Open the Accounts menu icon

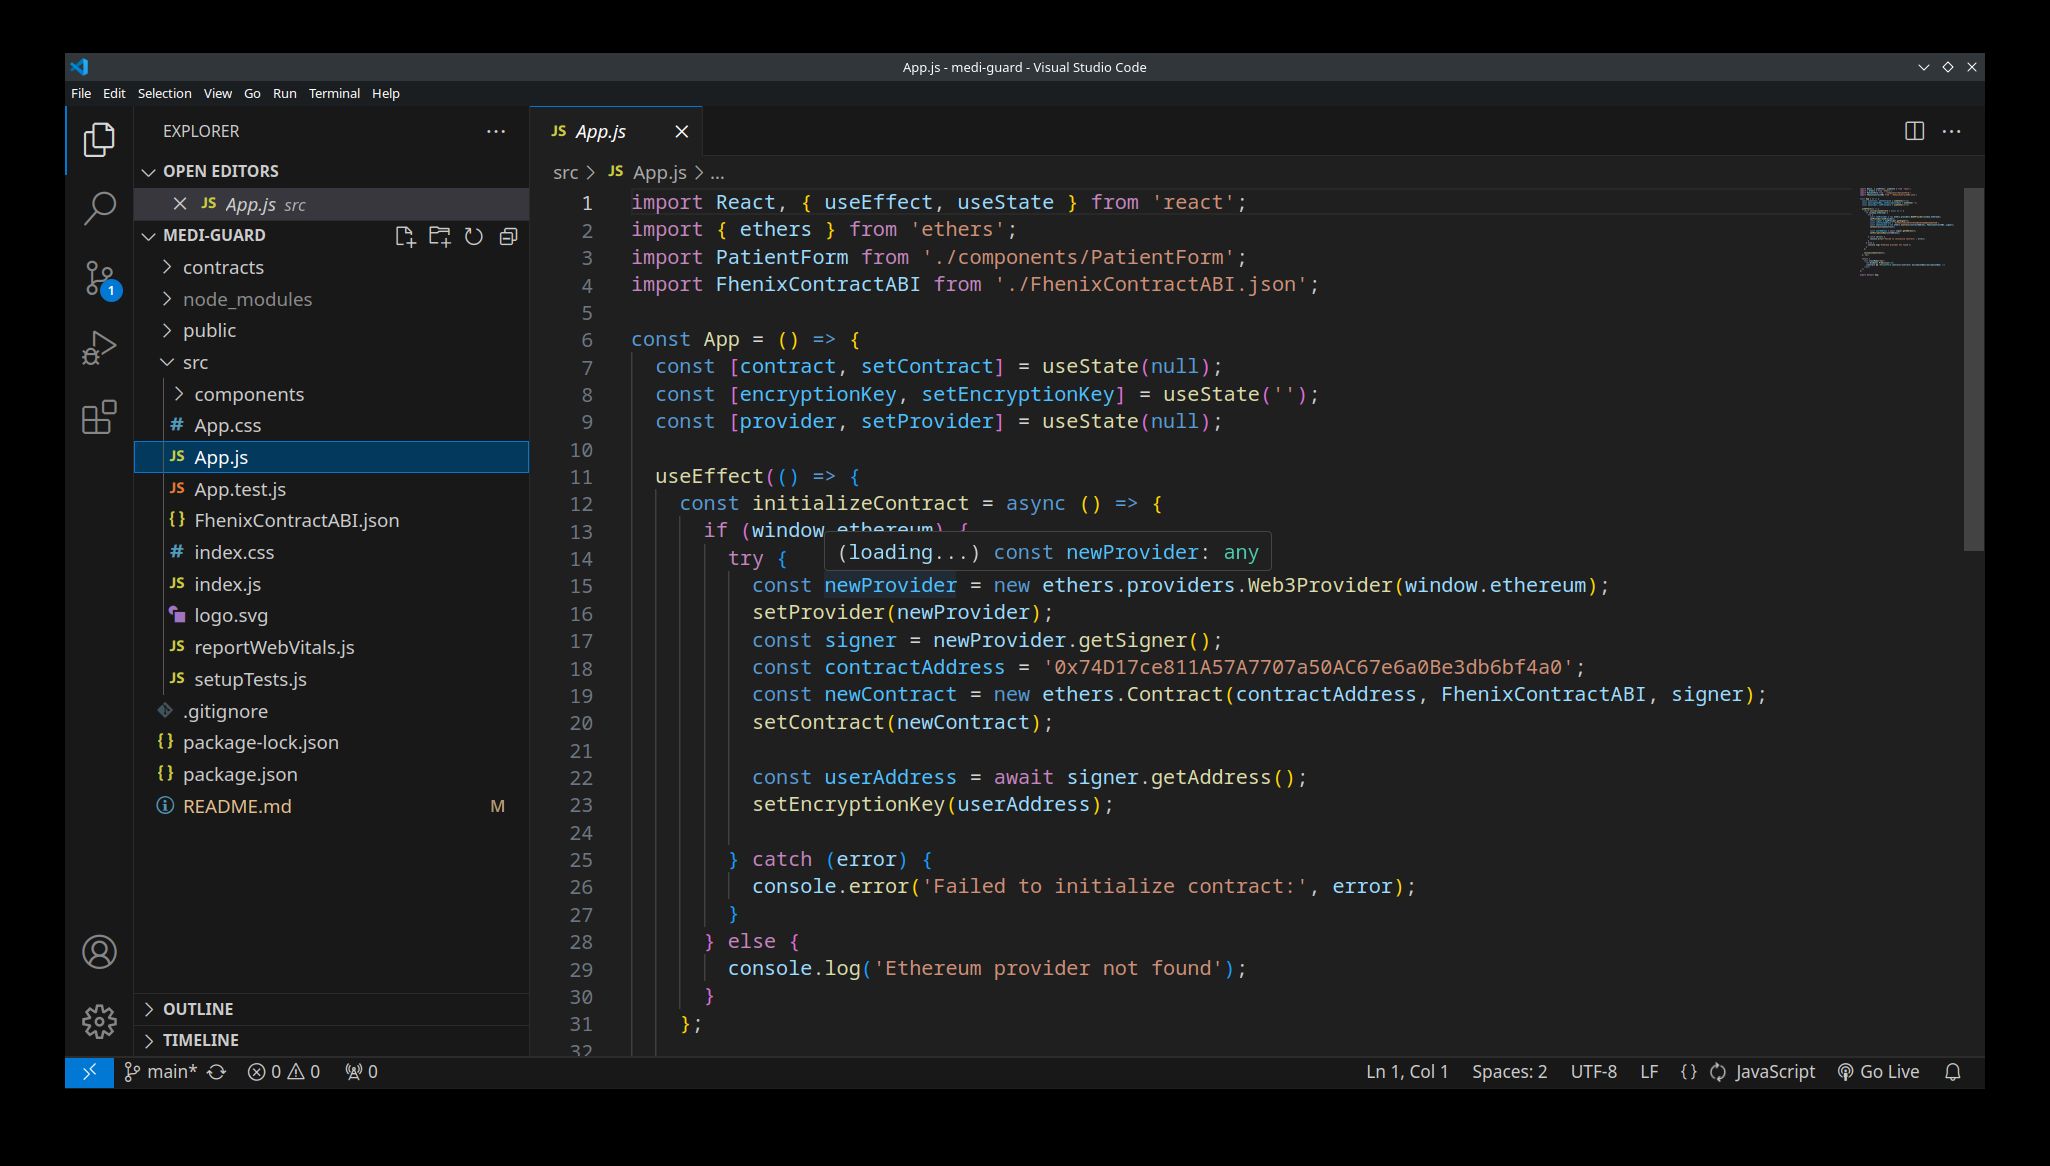tap(99, 952)
